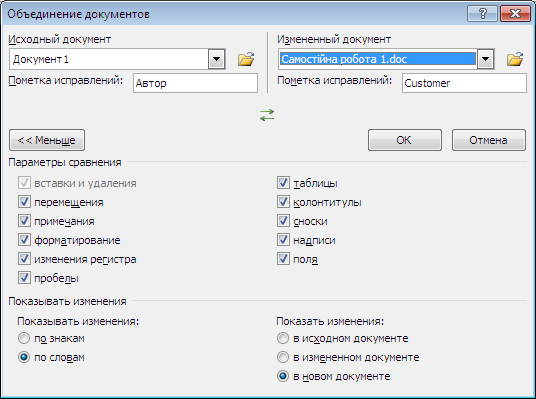The height and width of the screenshot is (399, 536).
Task: Browse for revised document with folder icon
Action: 515,59
